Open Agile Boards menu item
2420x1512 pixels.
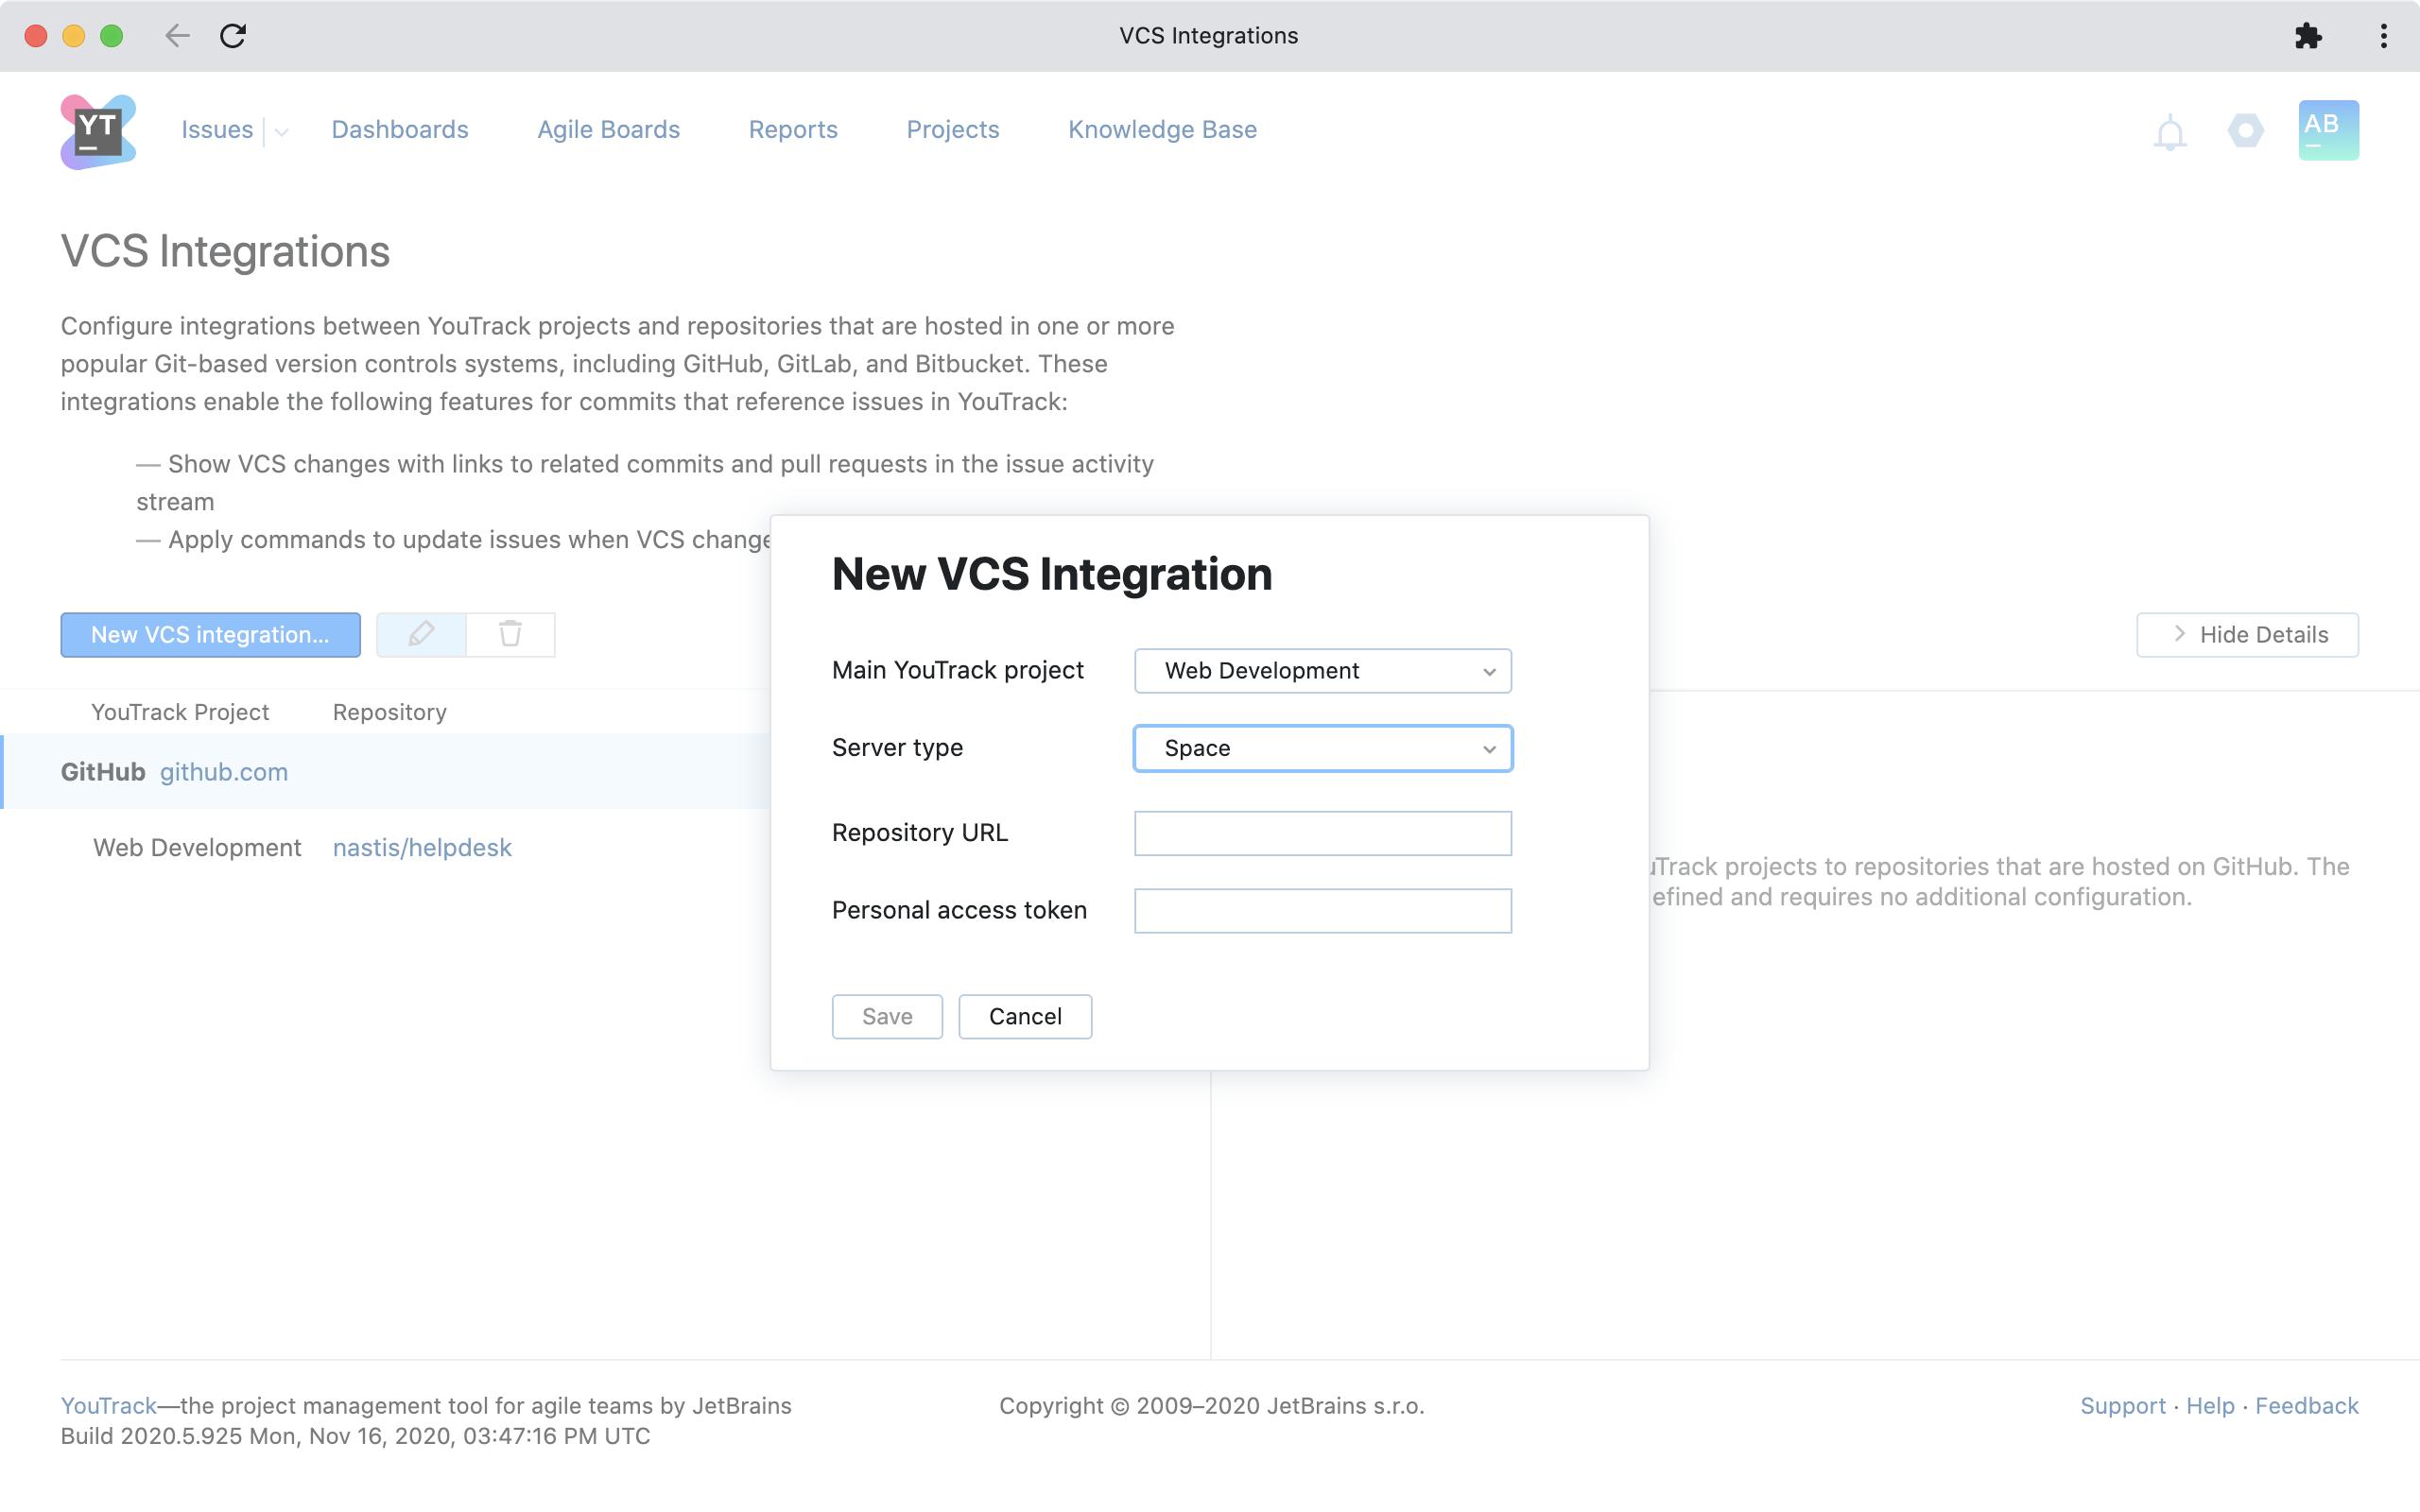pos(608,130)
